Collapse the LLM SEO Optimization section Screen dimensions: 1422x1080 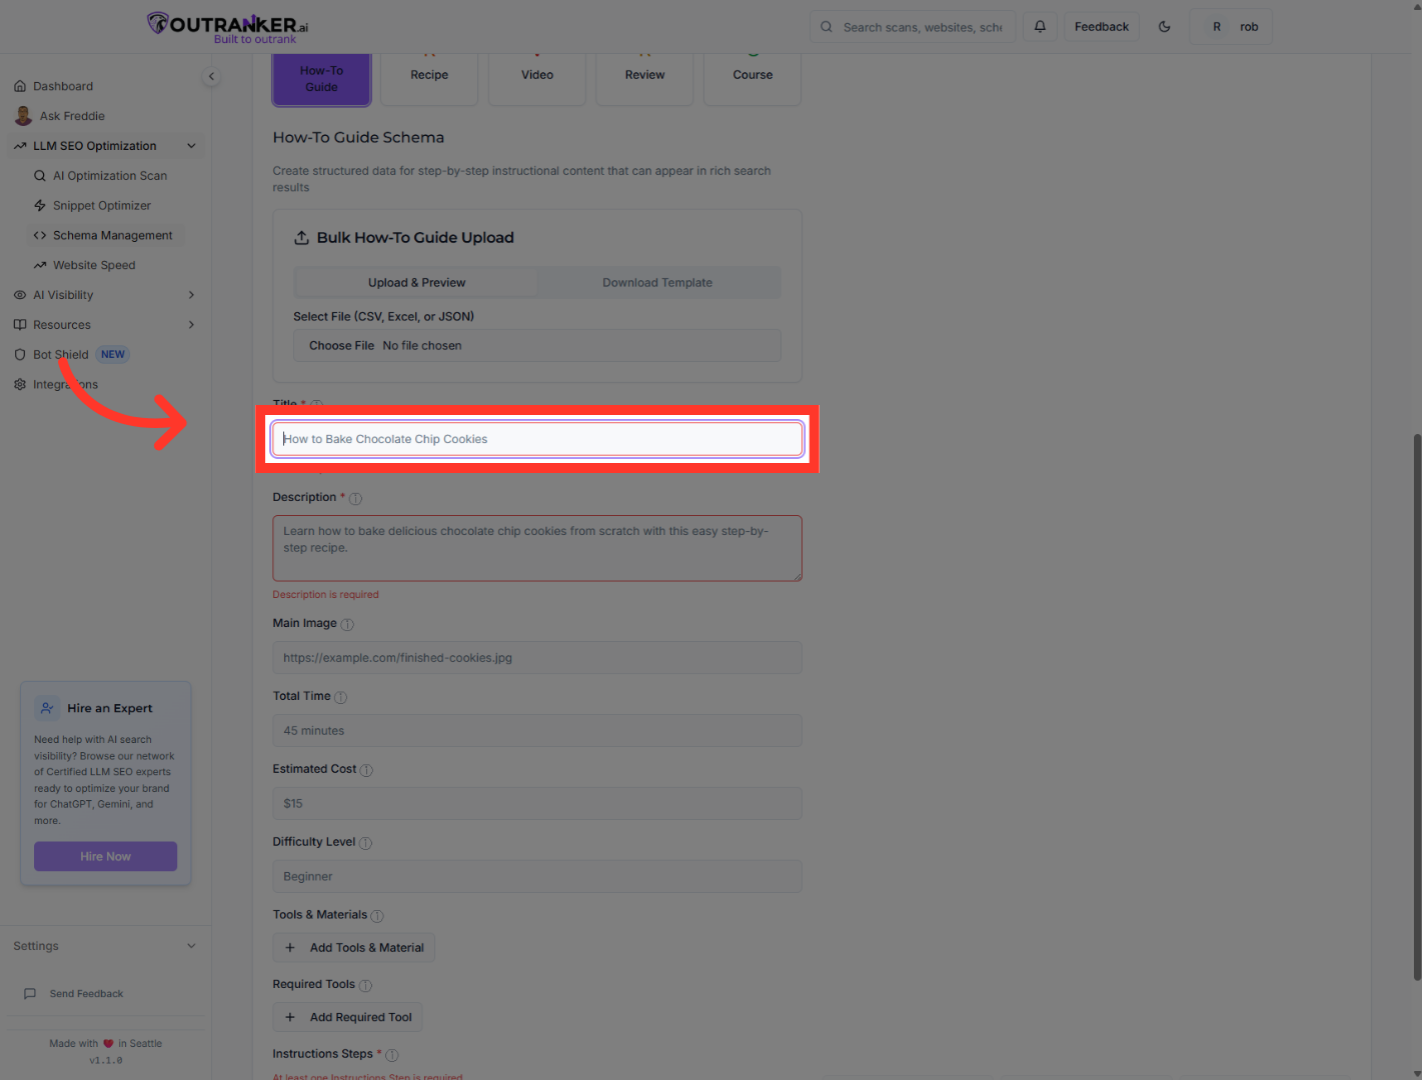105,146
